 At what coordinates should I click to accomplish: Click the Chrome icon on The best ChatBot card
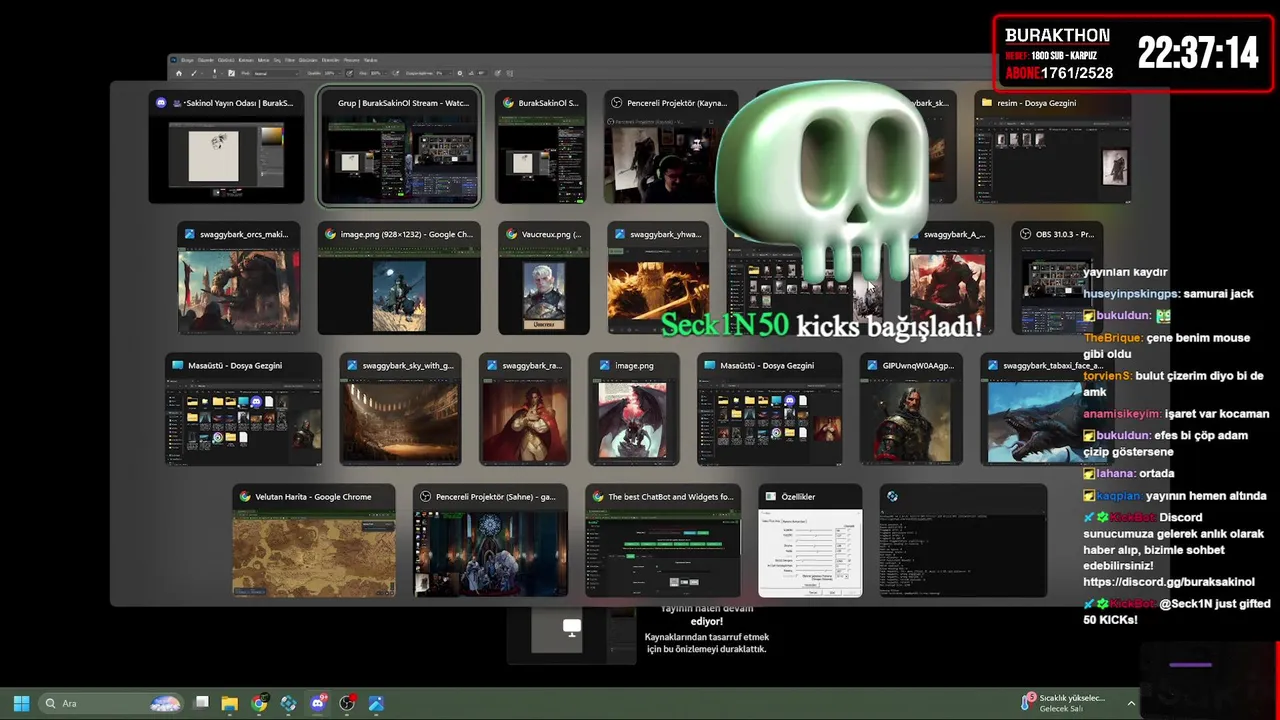[x=598, y=497]
